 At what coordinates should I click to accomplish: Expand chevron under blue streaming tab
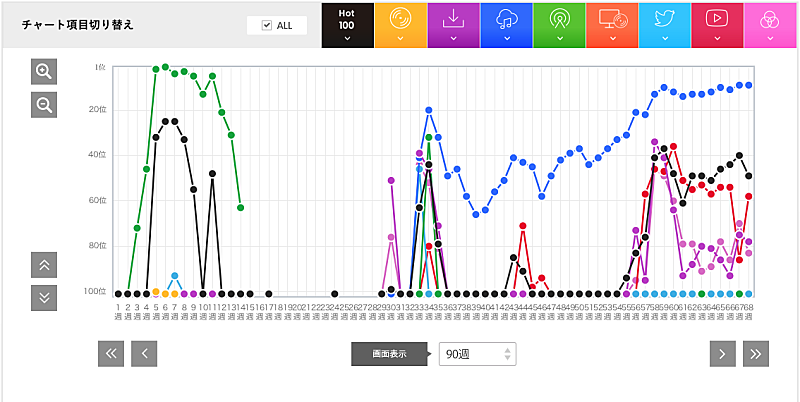(x=507, y=39)
